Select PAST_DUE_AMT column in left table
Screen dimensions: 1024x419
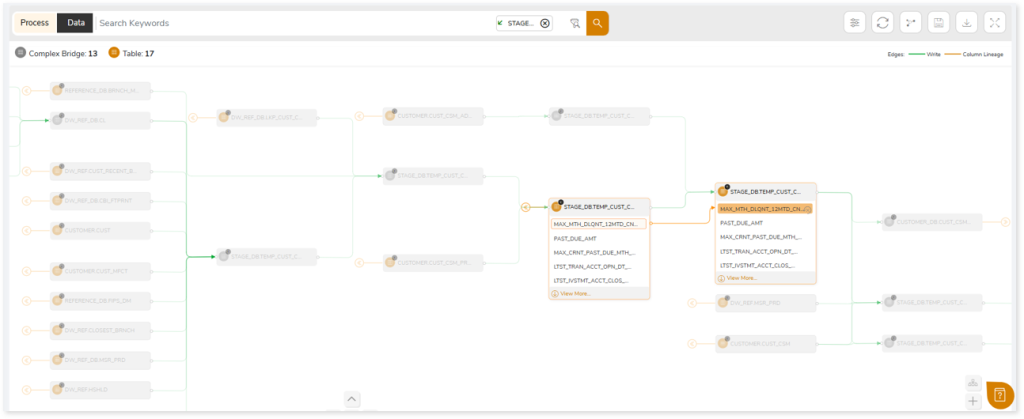pyautogui.click(x=575, y=239)
